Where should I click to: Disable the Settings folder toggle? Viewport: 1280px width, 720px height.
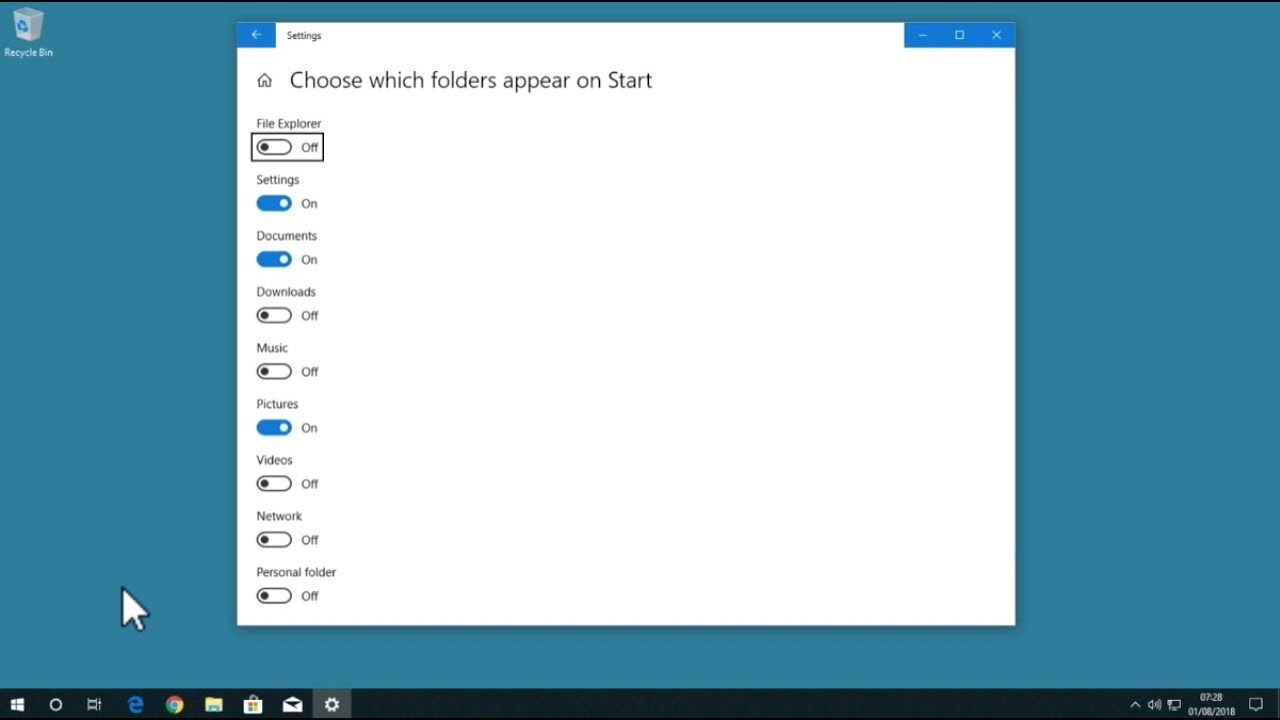click(272, 203)
